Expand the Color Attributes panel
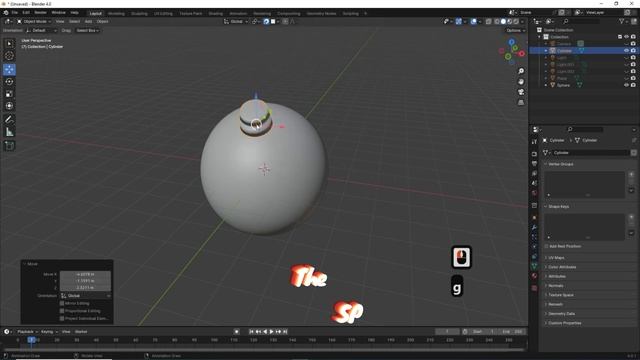 (x=562, y=267)
